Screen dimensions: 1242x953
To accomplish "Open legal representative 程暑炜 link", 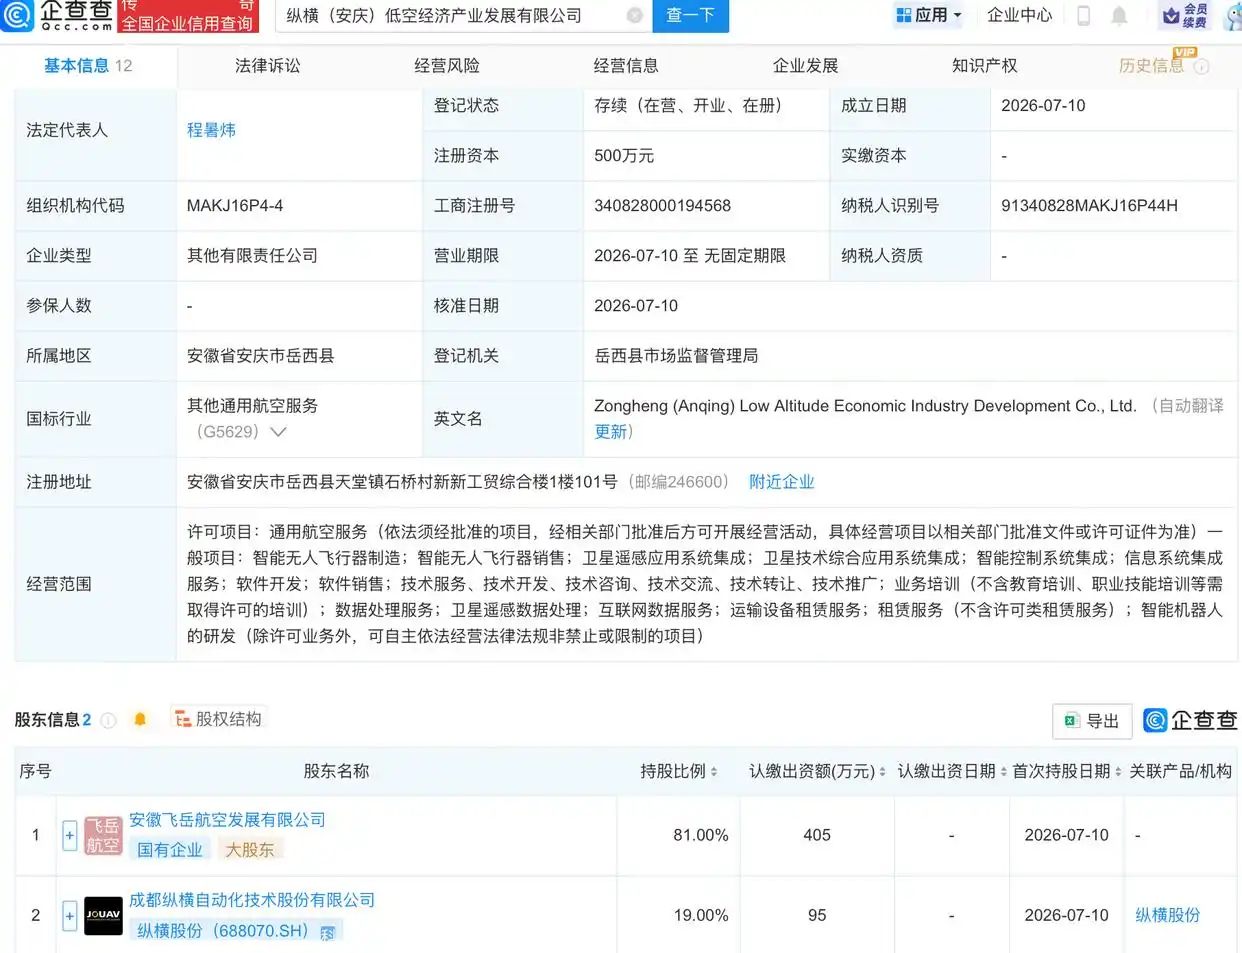I will tap(211, 130).
